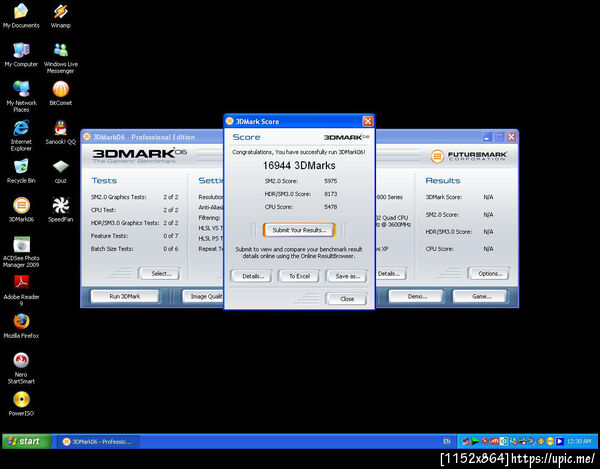The image size is (600, 469).
Task: Open the Windows Start menu
Action: click(26, 441)
